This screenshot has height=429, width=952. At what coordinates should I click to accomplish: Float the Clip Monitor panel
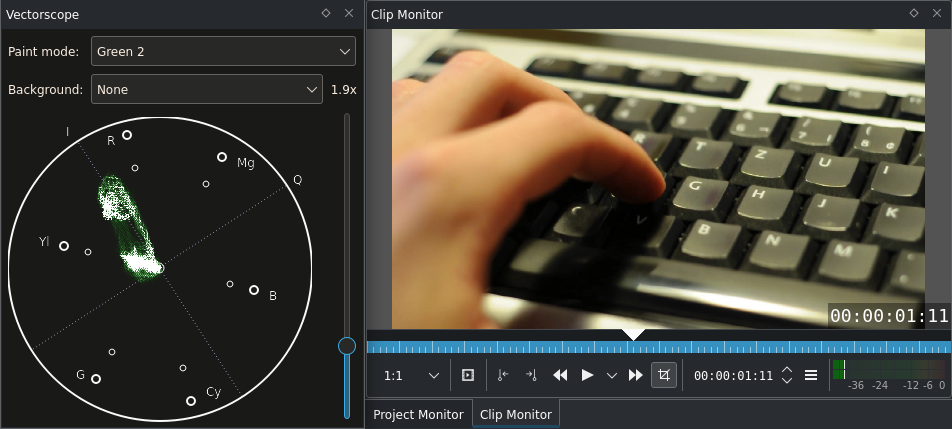(914, 13)
